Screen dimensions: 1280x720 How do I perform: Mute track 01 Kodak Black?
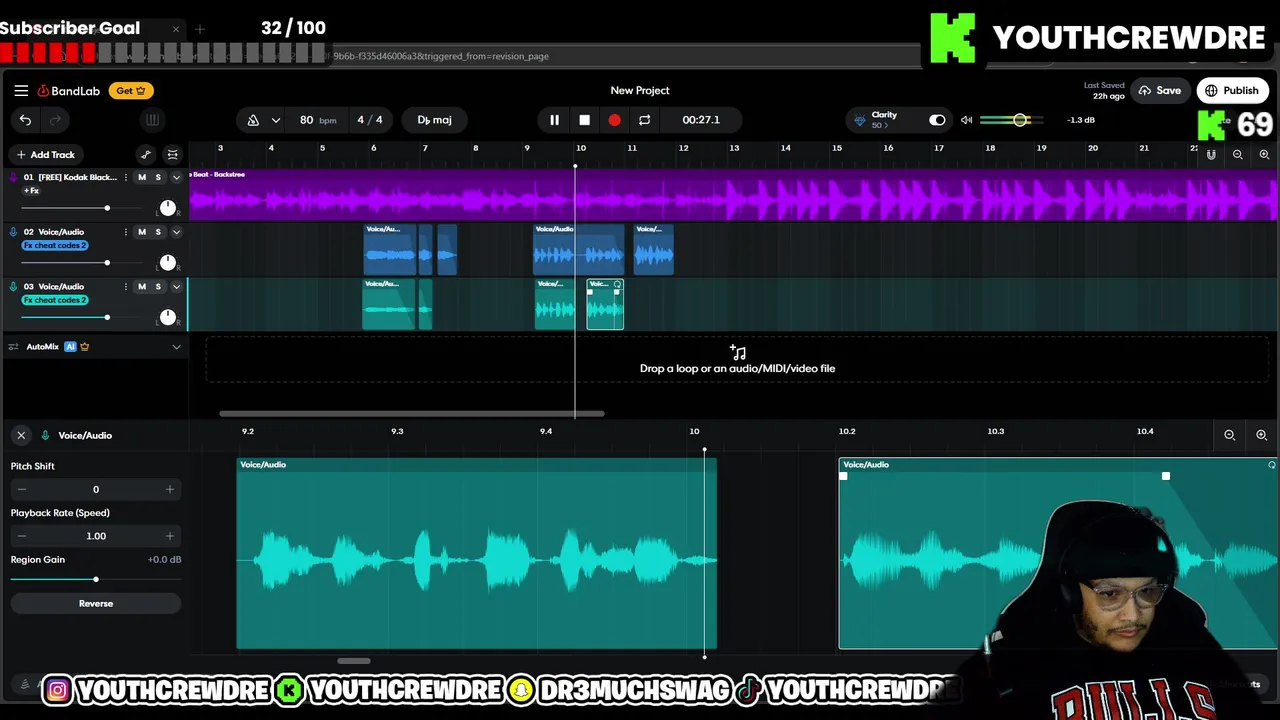pyautogui.click(x=142, y=177)
